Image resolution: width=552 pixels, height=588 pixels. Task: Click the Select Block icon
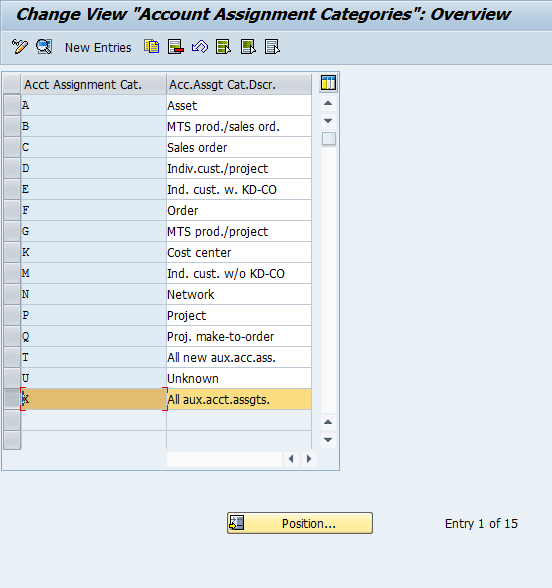[x=248, y=47]
